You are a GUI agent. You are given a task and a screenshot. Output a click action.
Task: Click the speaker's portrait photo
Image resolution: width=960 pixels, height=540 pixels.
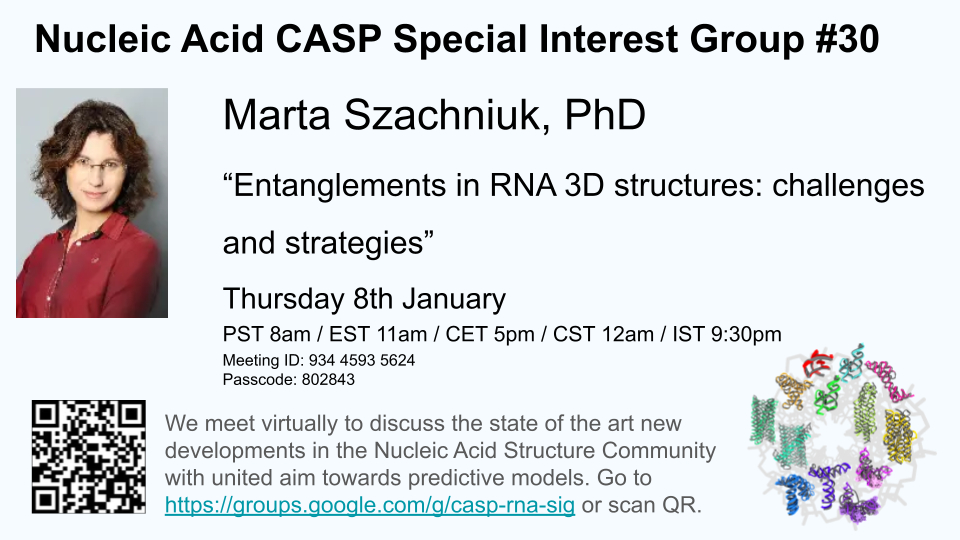92,203
